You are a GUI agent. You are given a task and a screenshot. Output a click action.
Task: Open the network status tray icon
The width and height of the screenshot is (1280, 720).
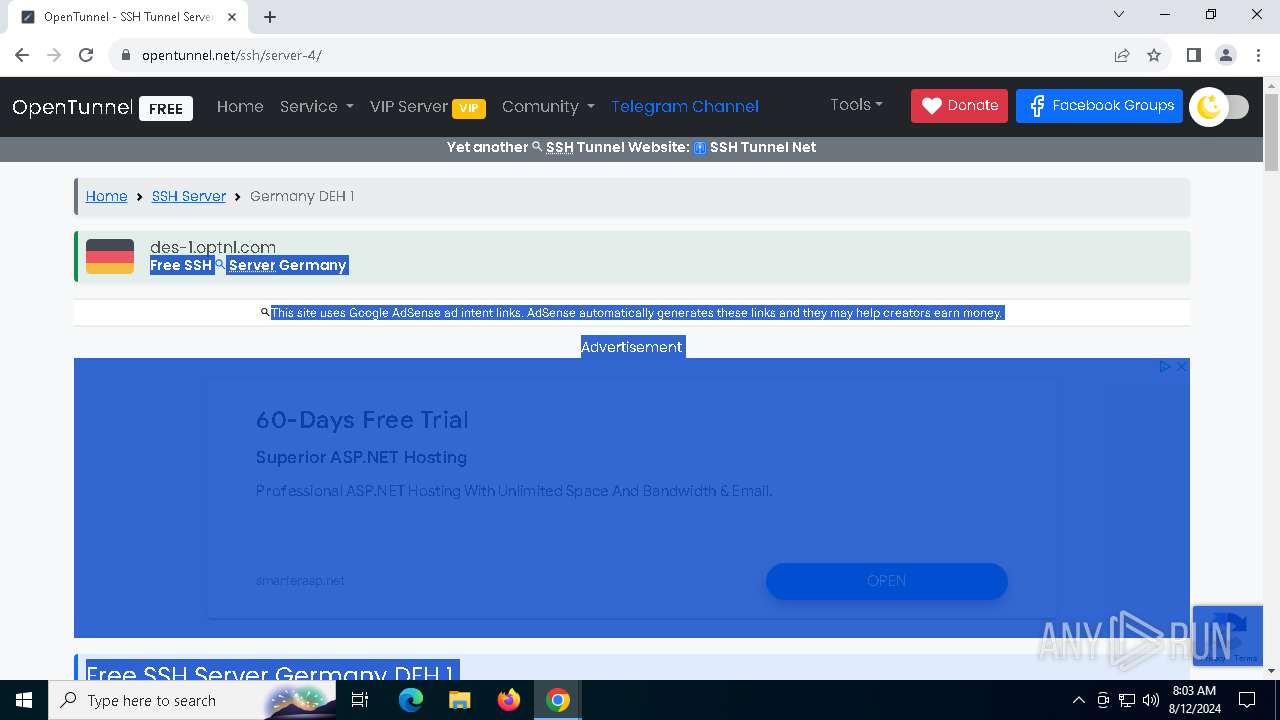(1127, 700)
